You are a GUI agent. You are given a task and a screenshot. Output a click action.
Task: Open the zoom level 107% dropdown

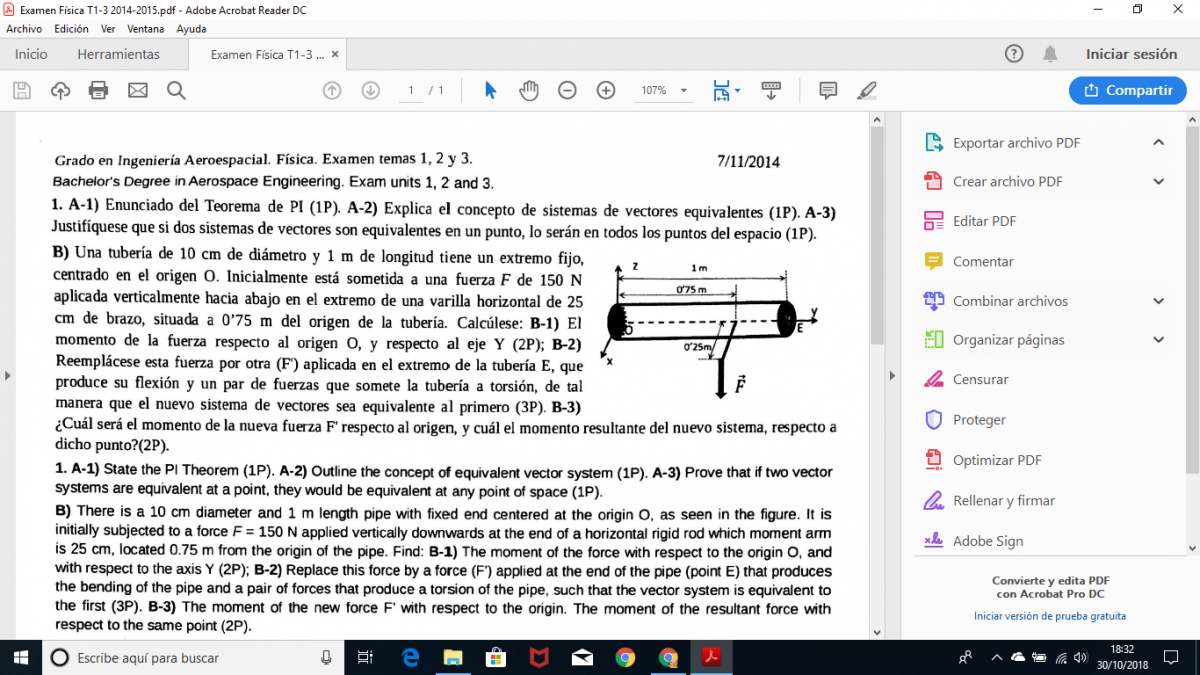point(664,91)
